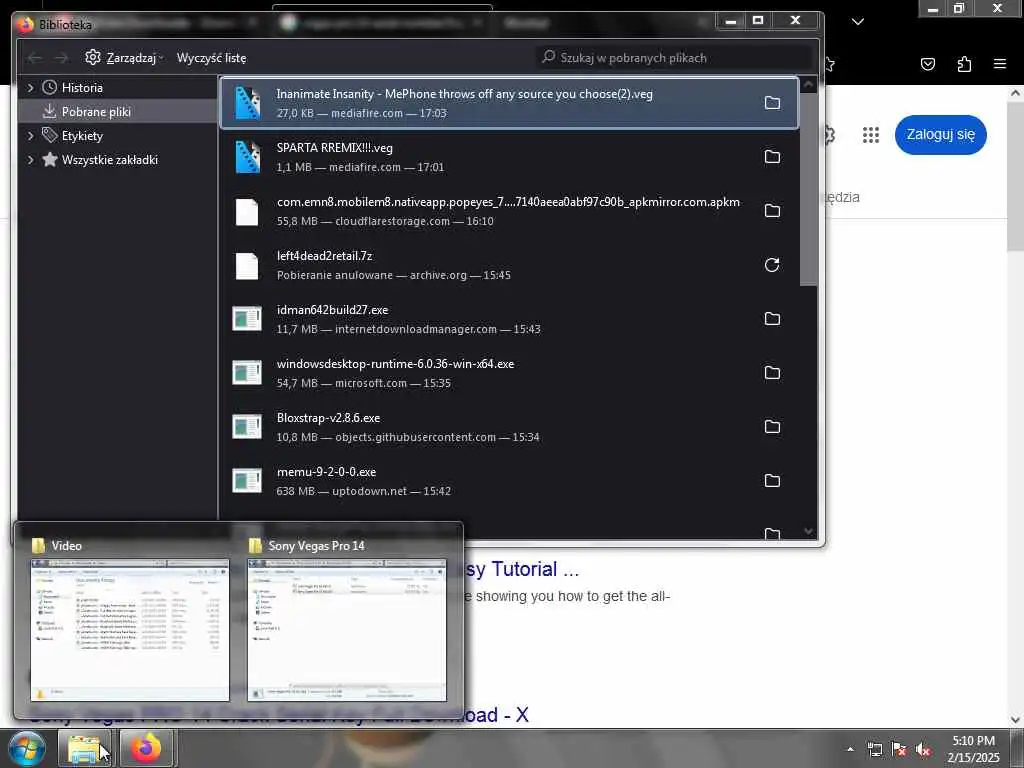Image resolution: width=1024 pixels, height=768 pixels.
Task: Click the Library forward arrow
Action: tap(61, 58)
